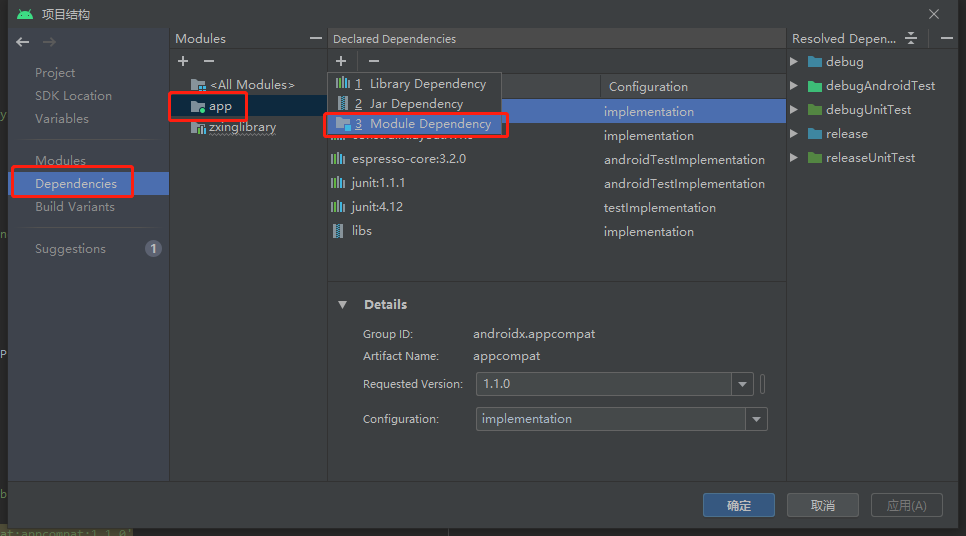Select the libs jar dependency row
Image resolution: width=966 pixels, height=536 pixels.
tap(556, 231)
